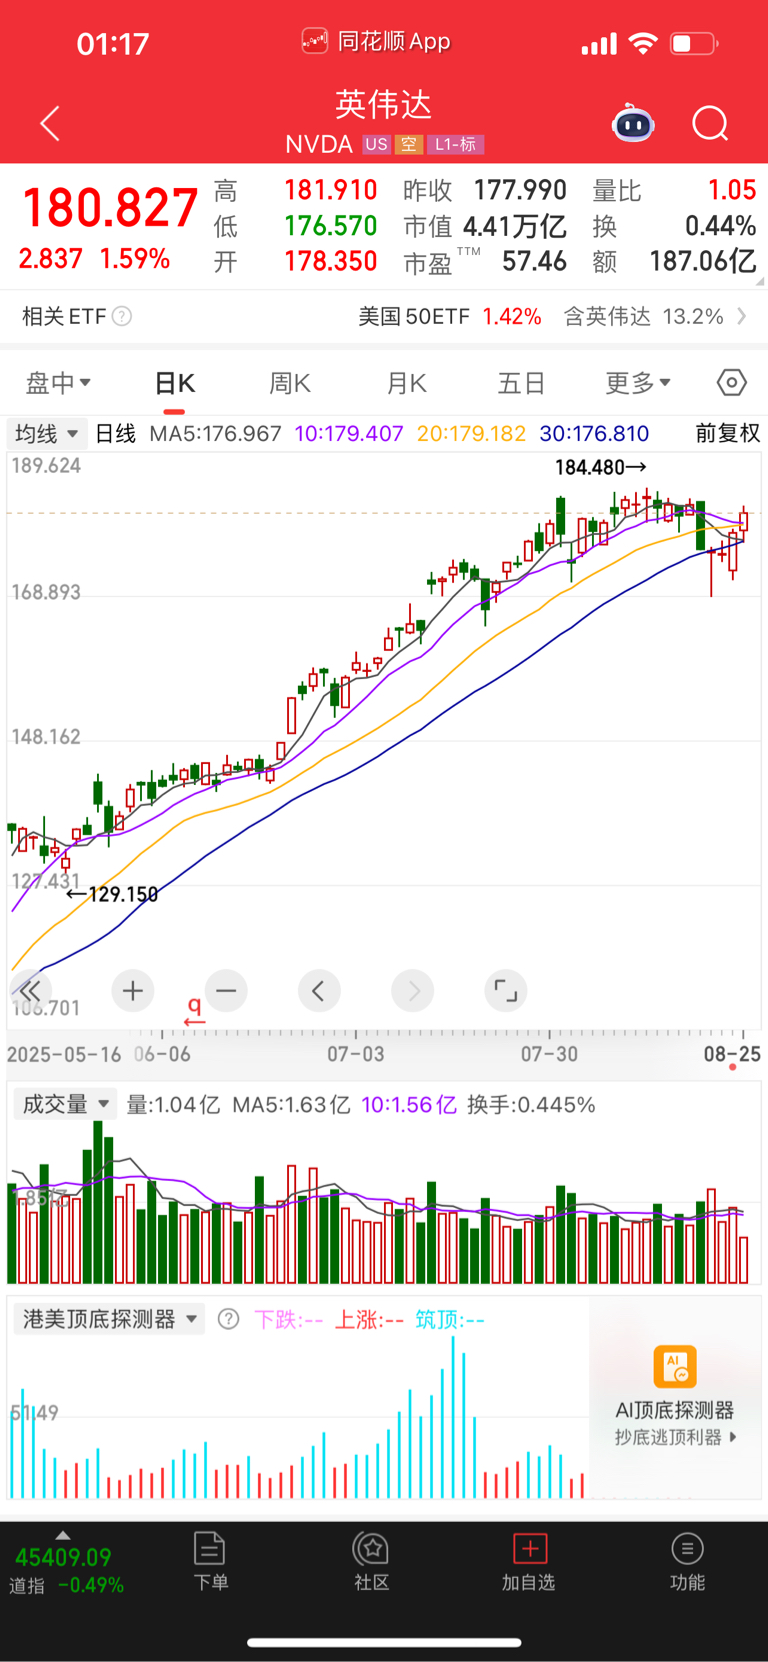
Task: Open 成交量 indicator dropdown
Action: [x=64, y=1104]
